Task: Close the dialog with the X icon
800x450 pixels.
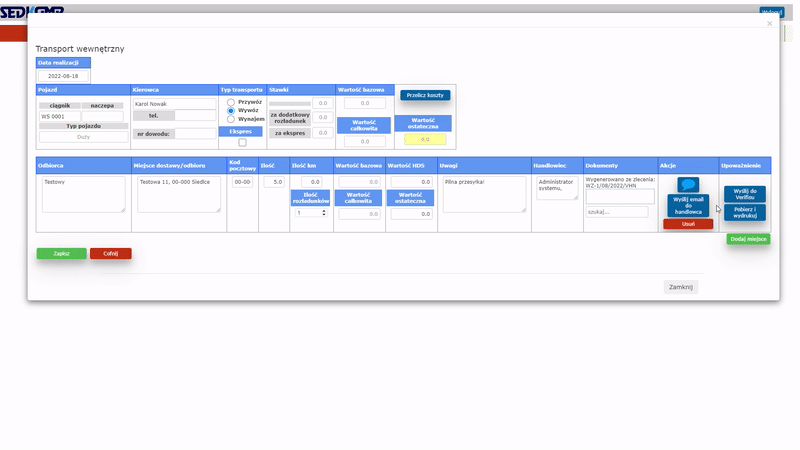Action: (x=769, y=23)
